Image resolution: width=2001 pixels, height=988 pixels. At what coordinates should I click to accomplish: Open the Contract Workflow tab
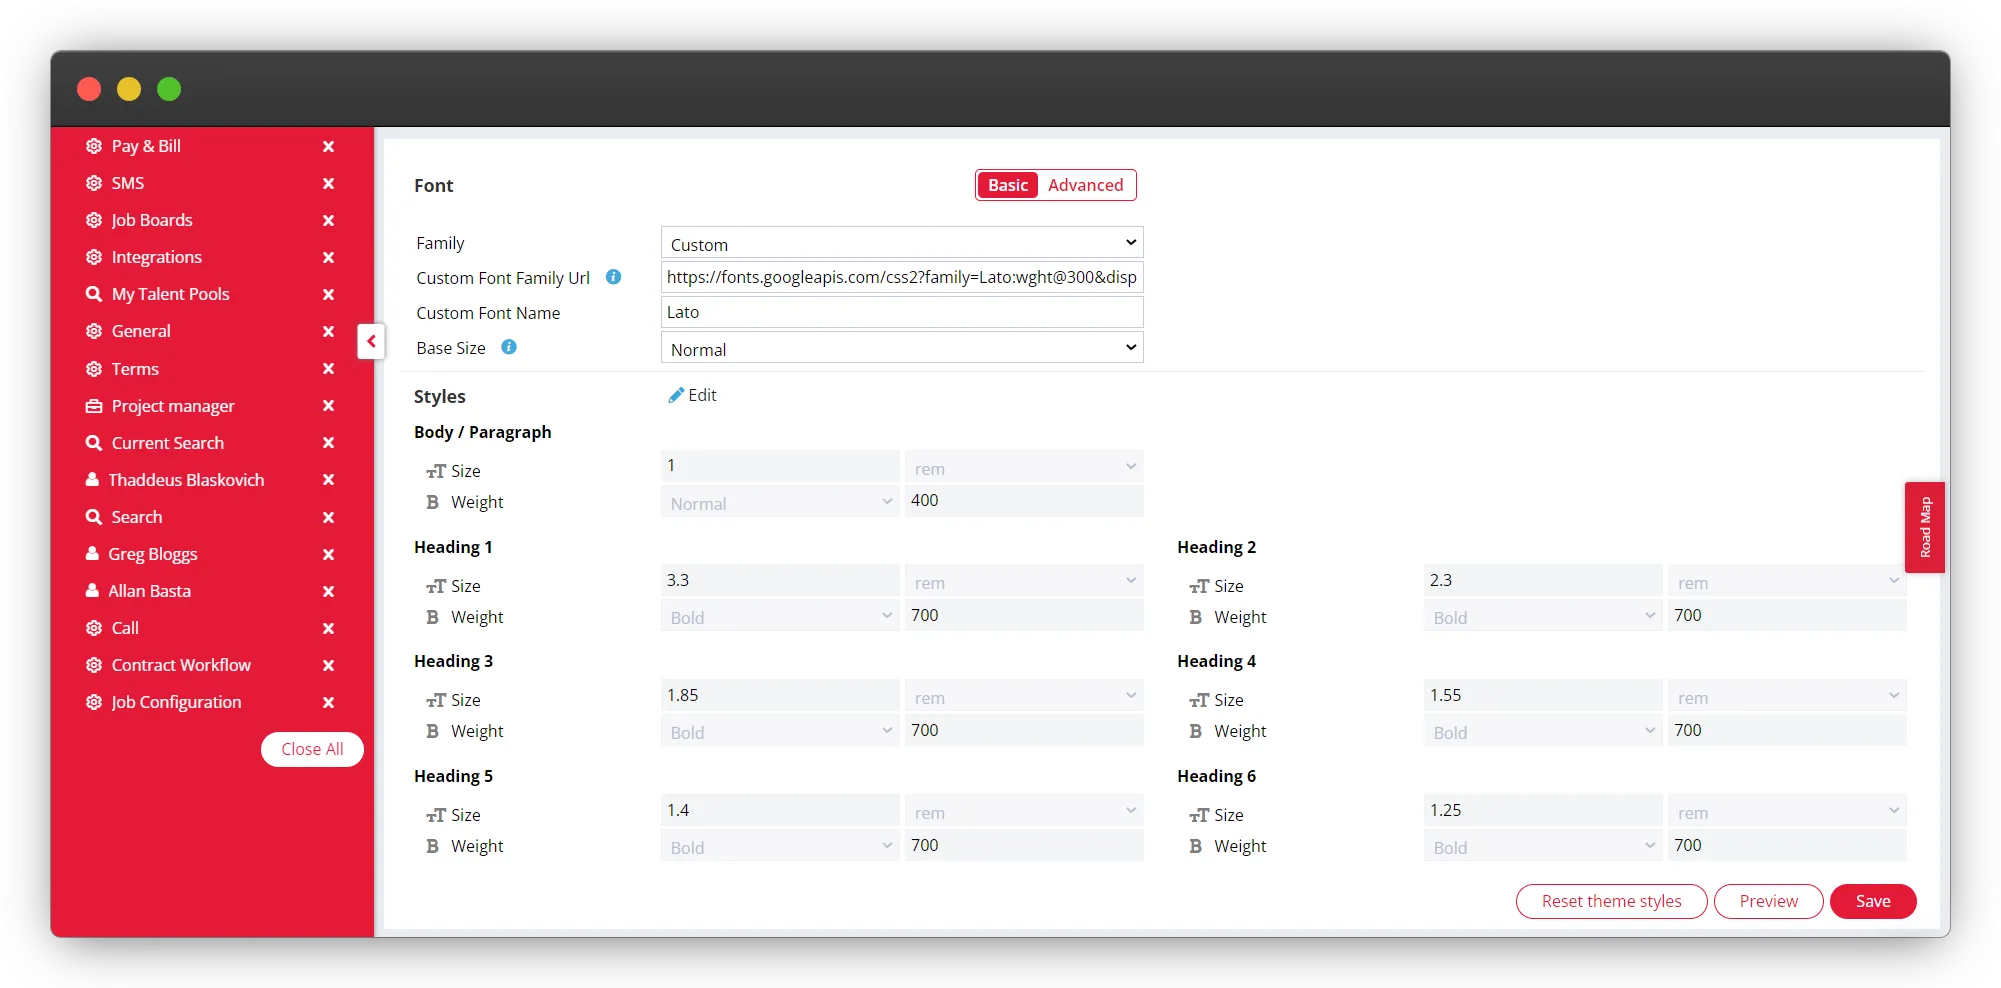[x=181, y=665]
